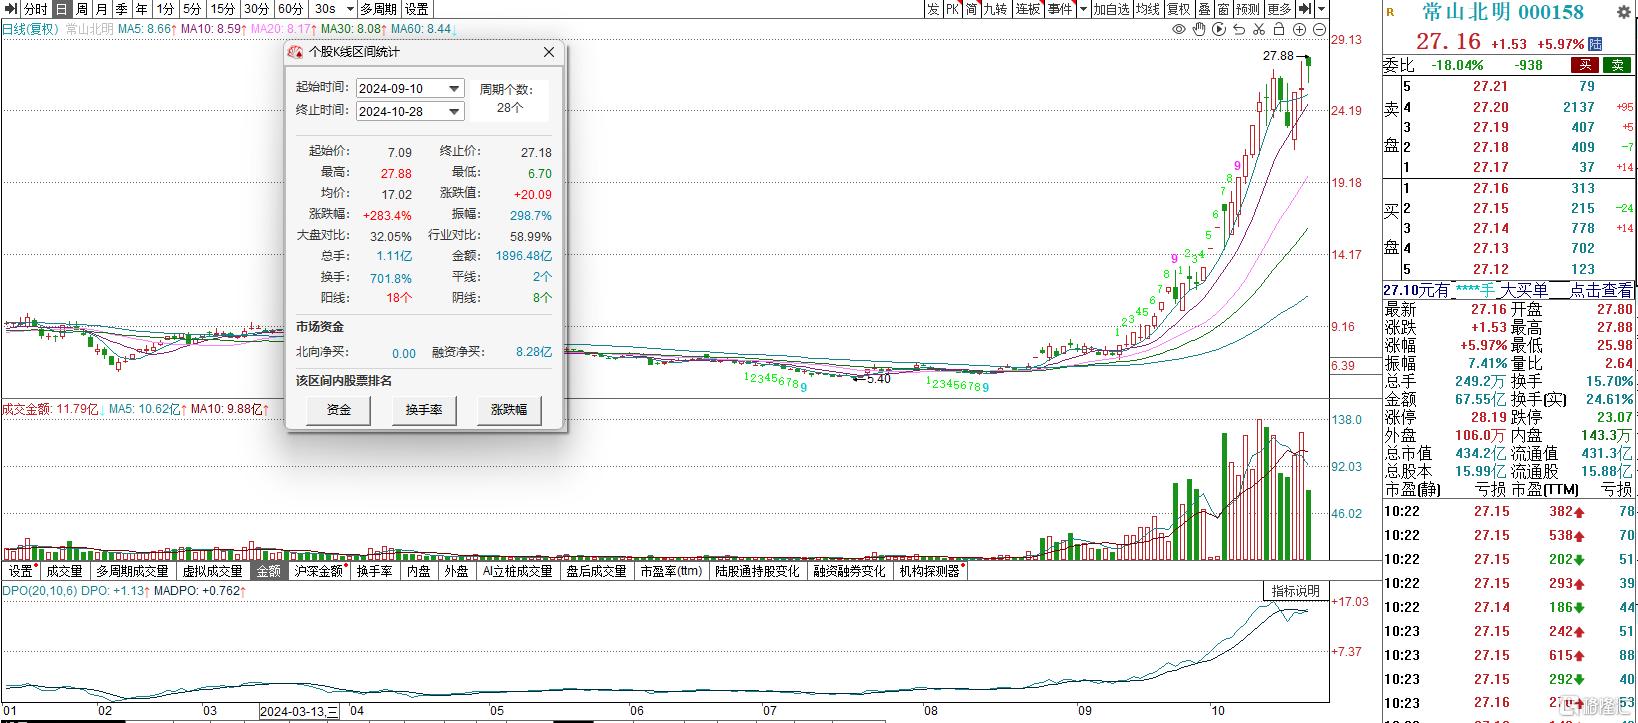Zoom in with the circled plus icon

click(1301, 30)
